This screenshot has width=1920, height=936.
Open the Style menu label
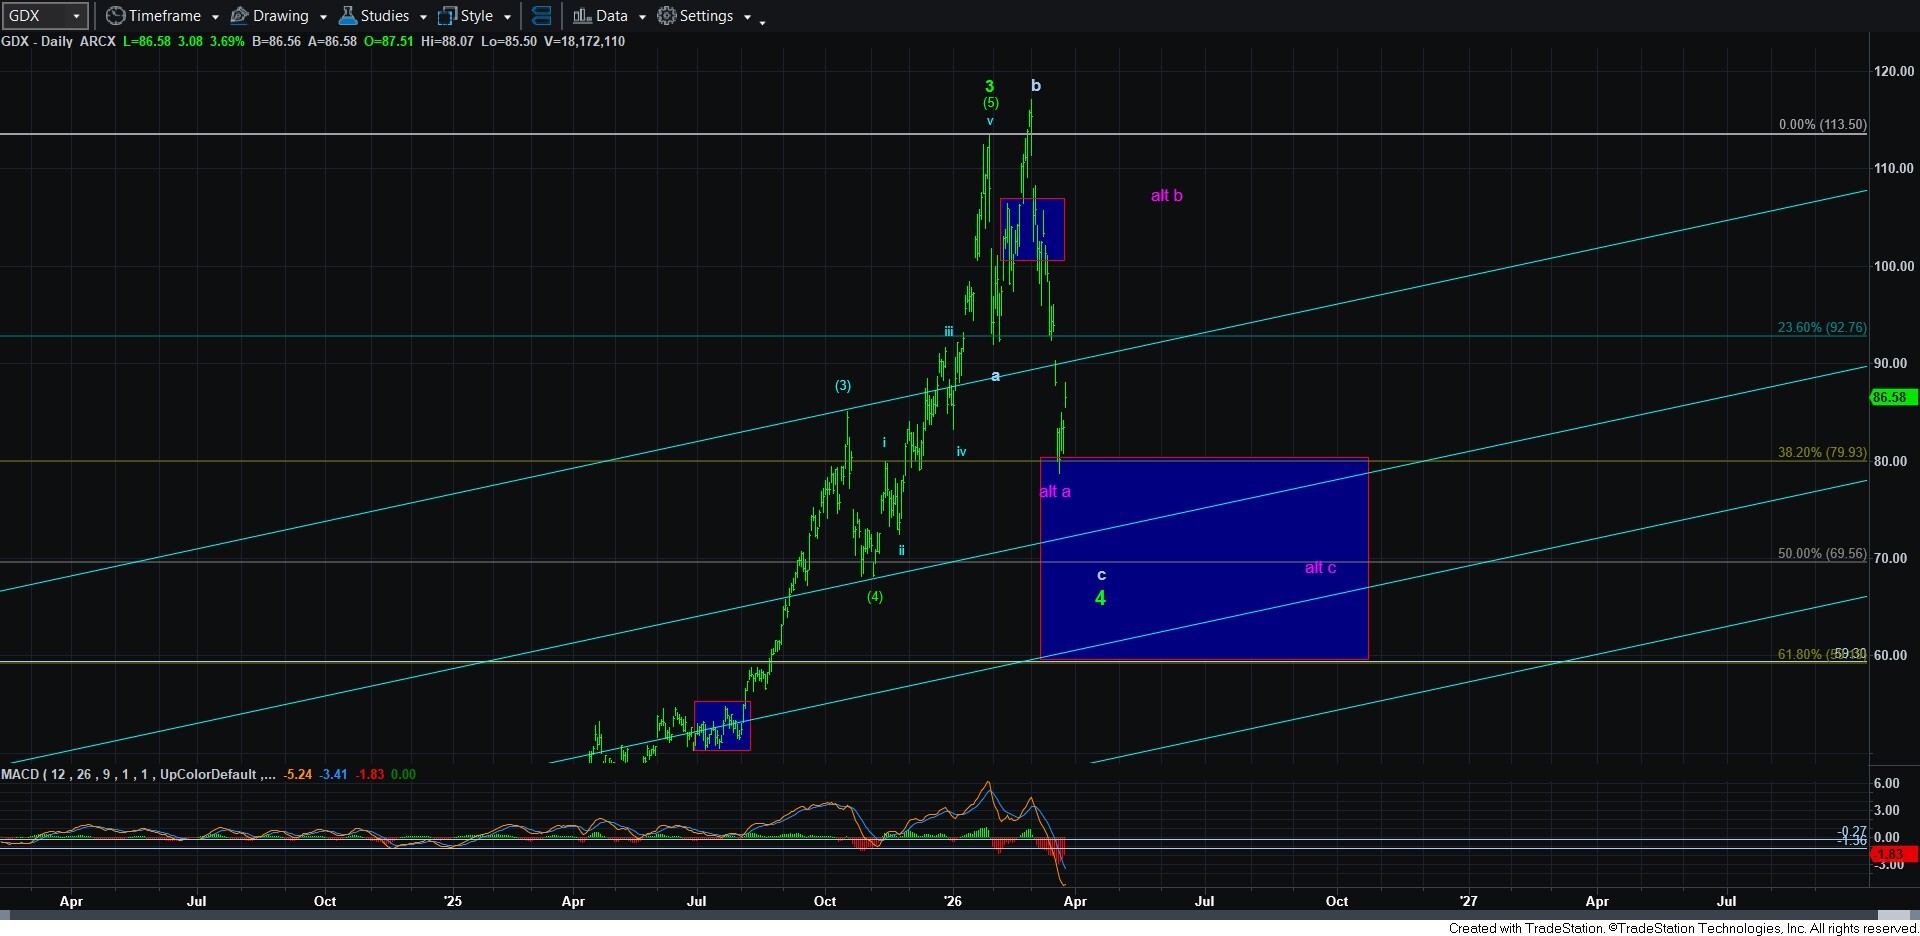477,16
